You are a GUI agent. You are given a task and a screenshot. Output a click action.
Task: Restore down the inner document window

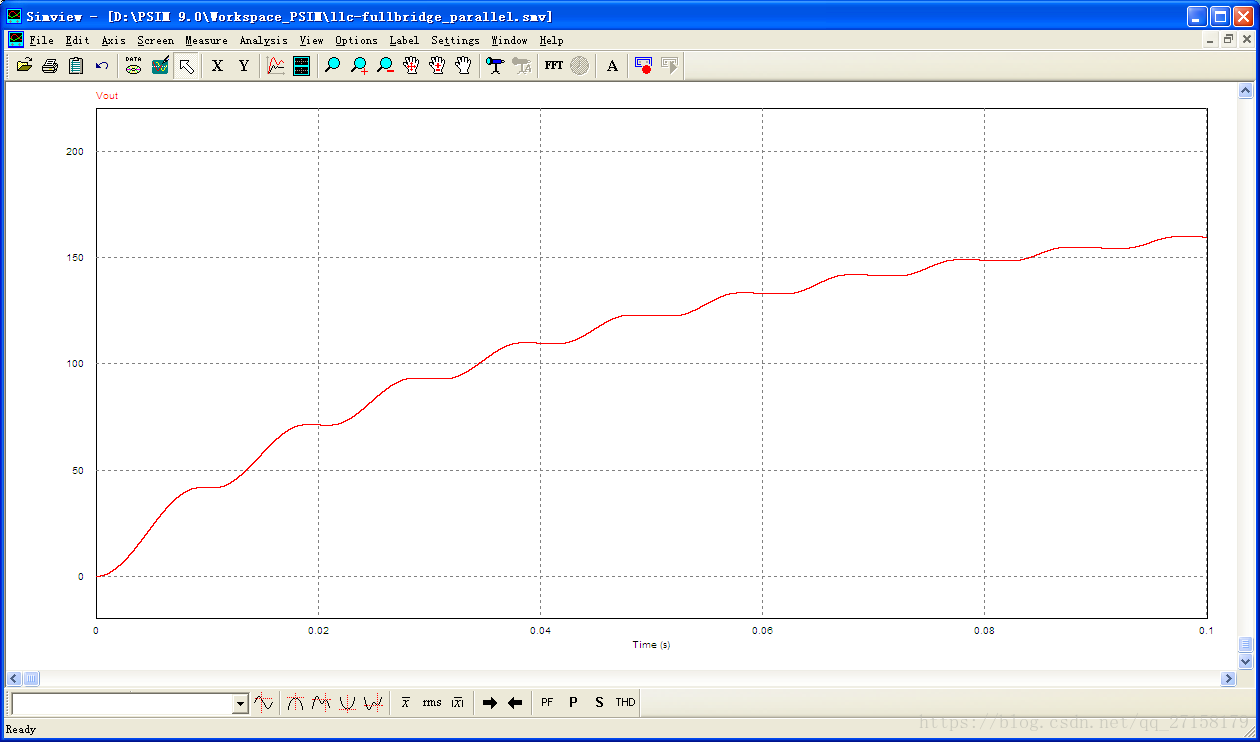(1229, 40)
